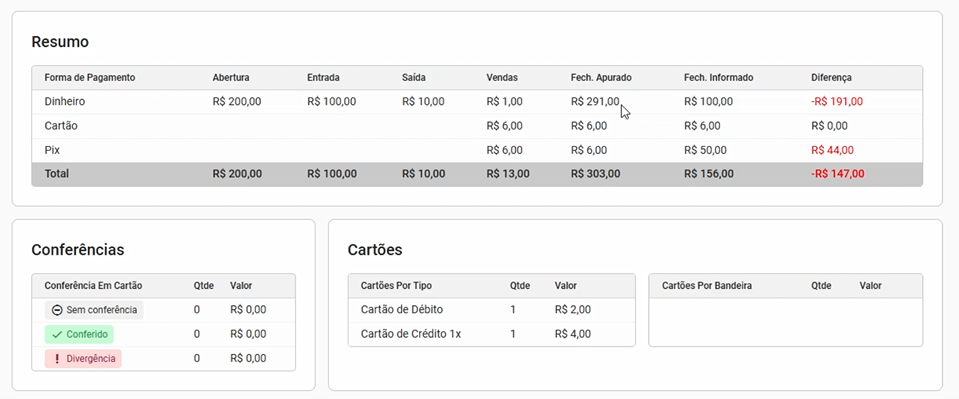Click the Sem conferência minus-circle icon
This screenshot has height=399, width=959.
click(57, 310)
